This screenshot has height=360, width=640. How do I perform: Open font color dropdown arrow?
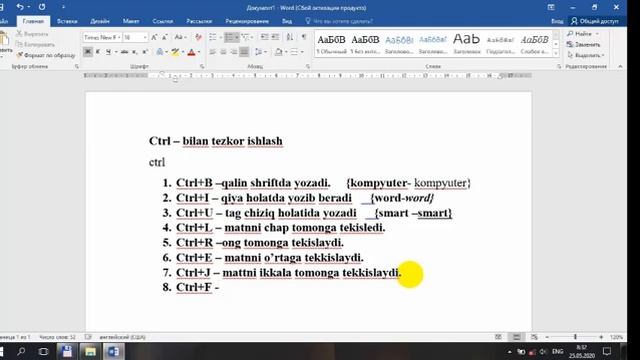199,52
